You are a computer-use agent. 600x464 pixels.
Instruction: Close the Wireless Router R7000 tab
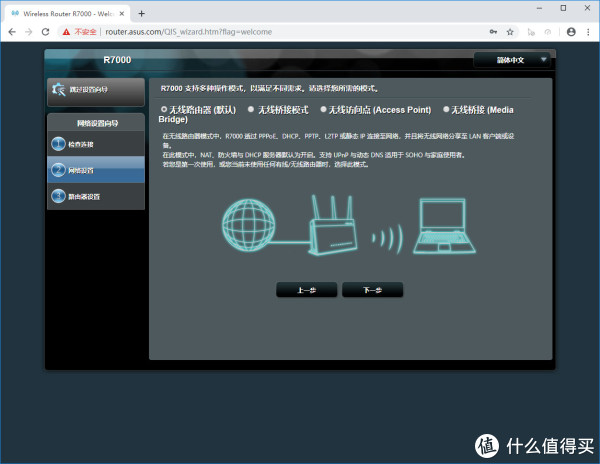[122, 13]
